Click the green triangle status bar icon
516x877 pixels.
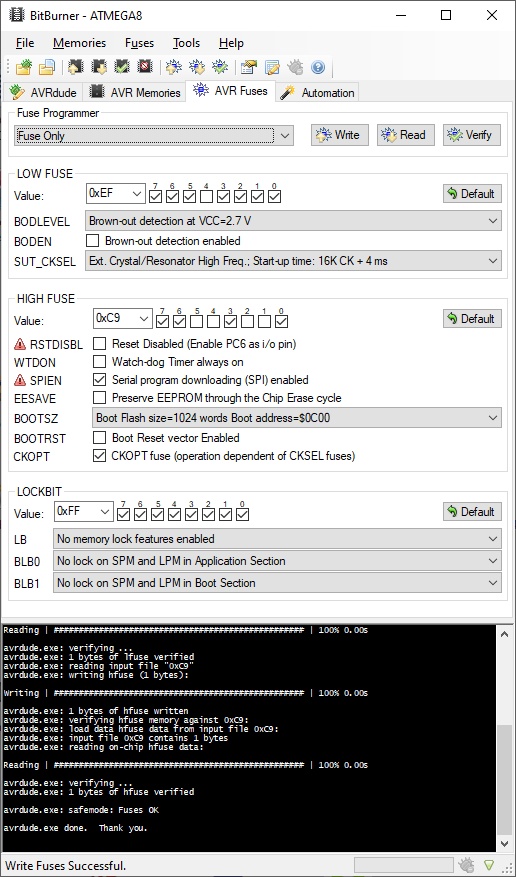point(489,865)
